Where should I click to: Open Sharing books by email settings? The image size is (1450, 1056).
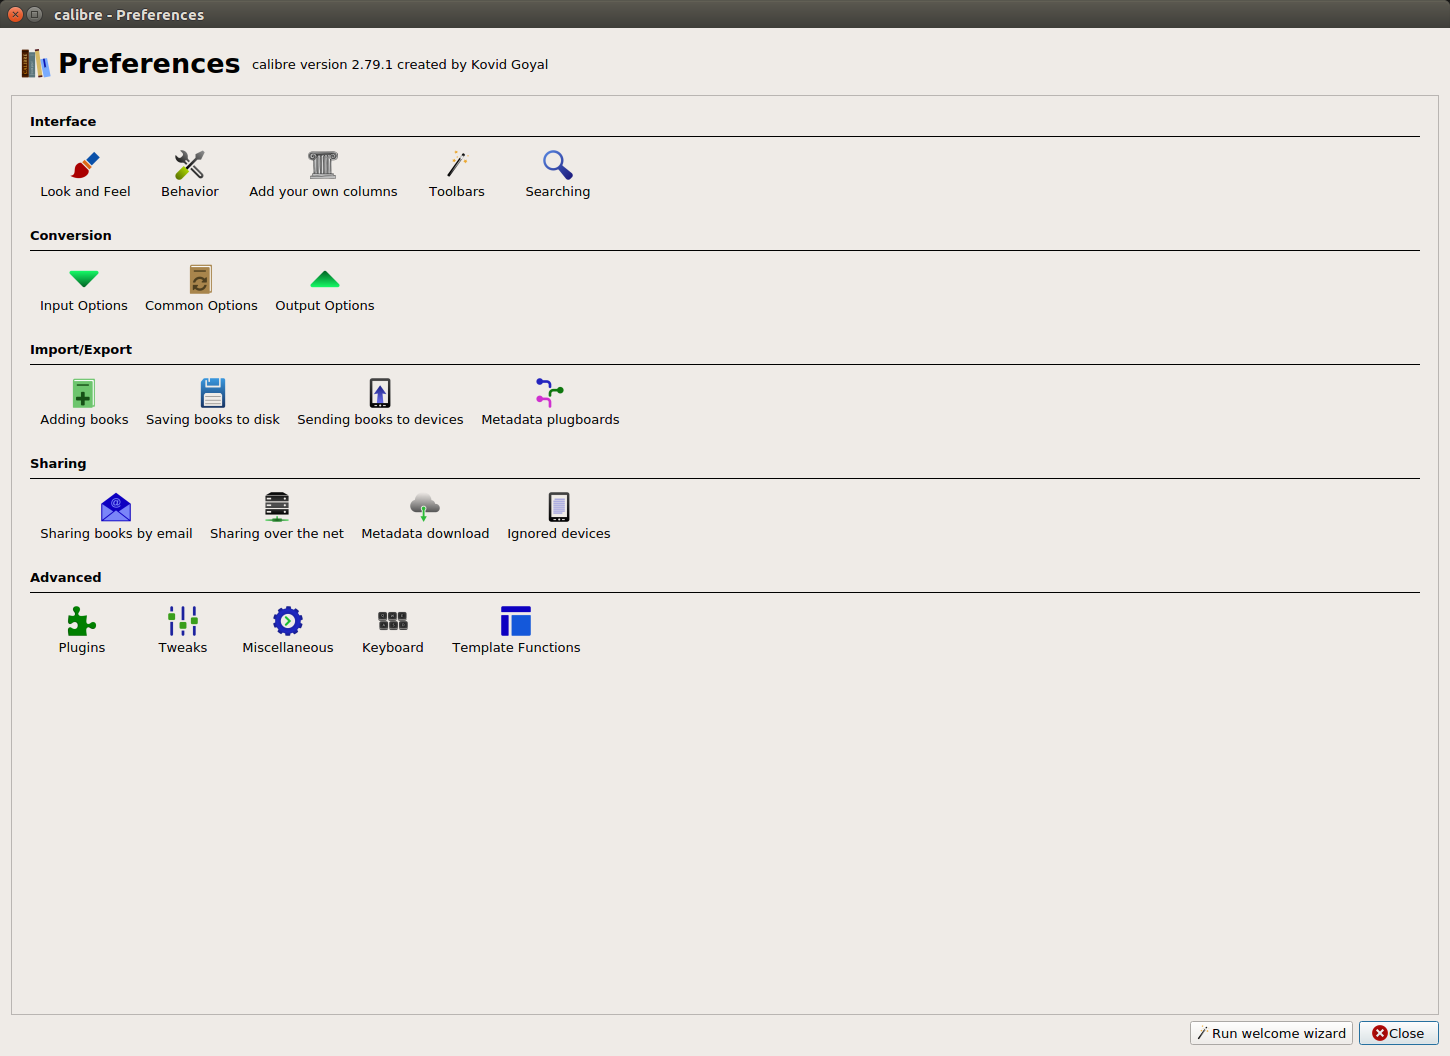coord(116,517)
